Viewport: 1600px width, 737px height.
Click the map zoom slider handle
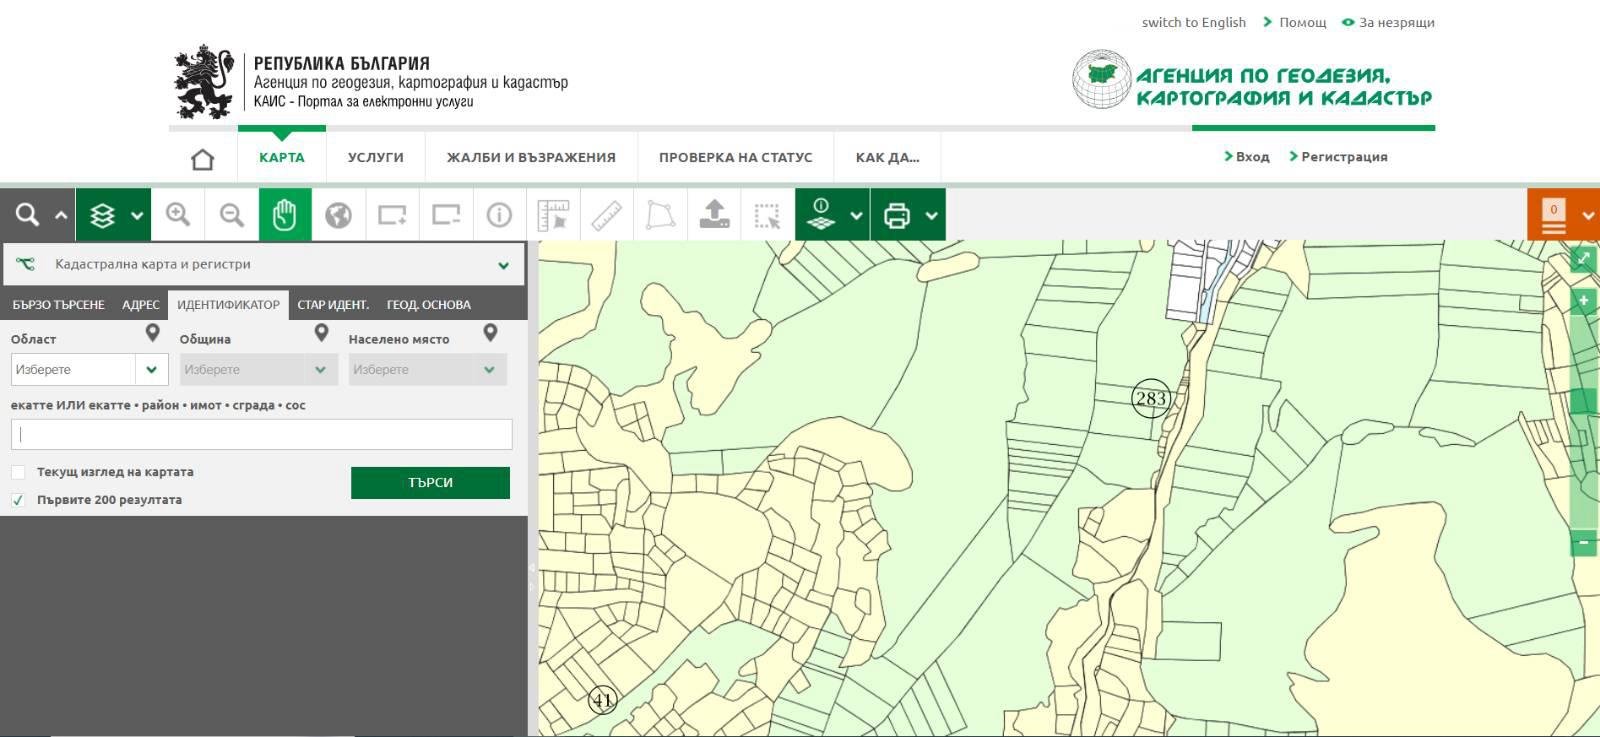1583,401
